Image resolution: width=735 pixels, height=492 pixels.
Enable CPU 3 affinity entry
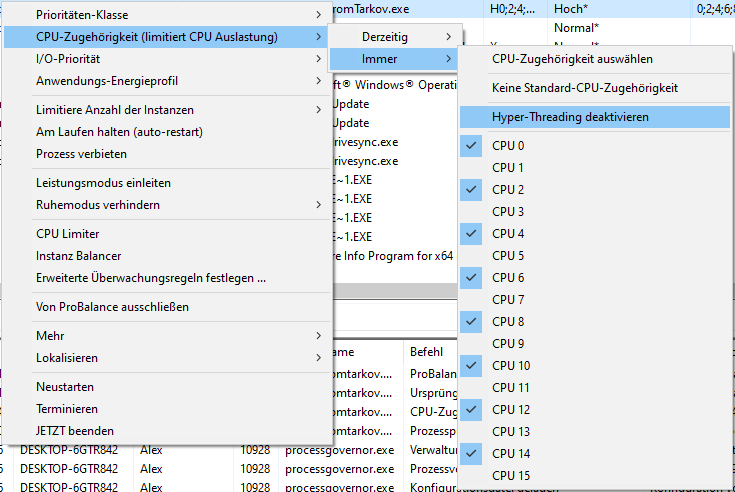click(594, 212)
